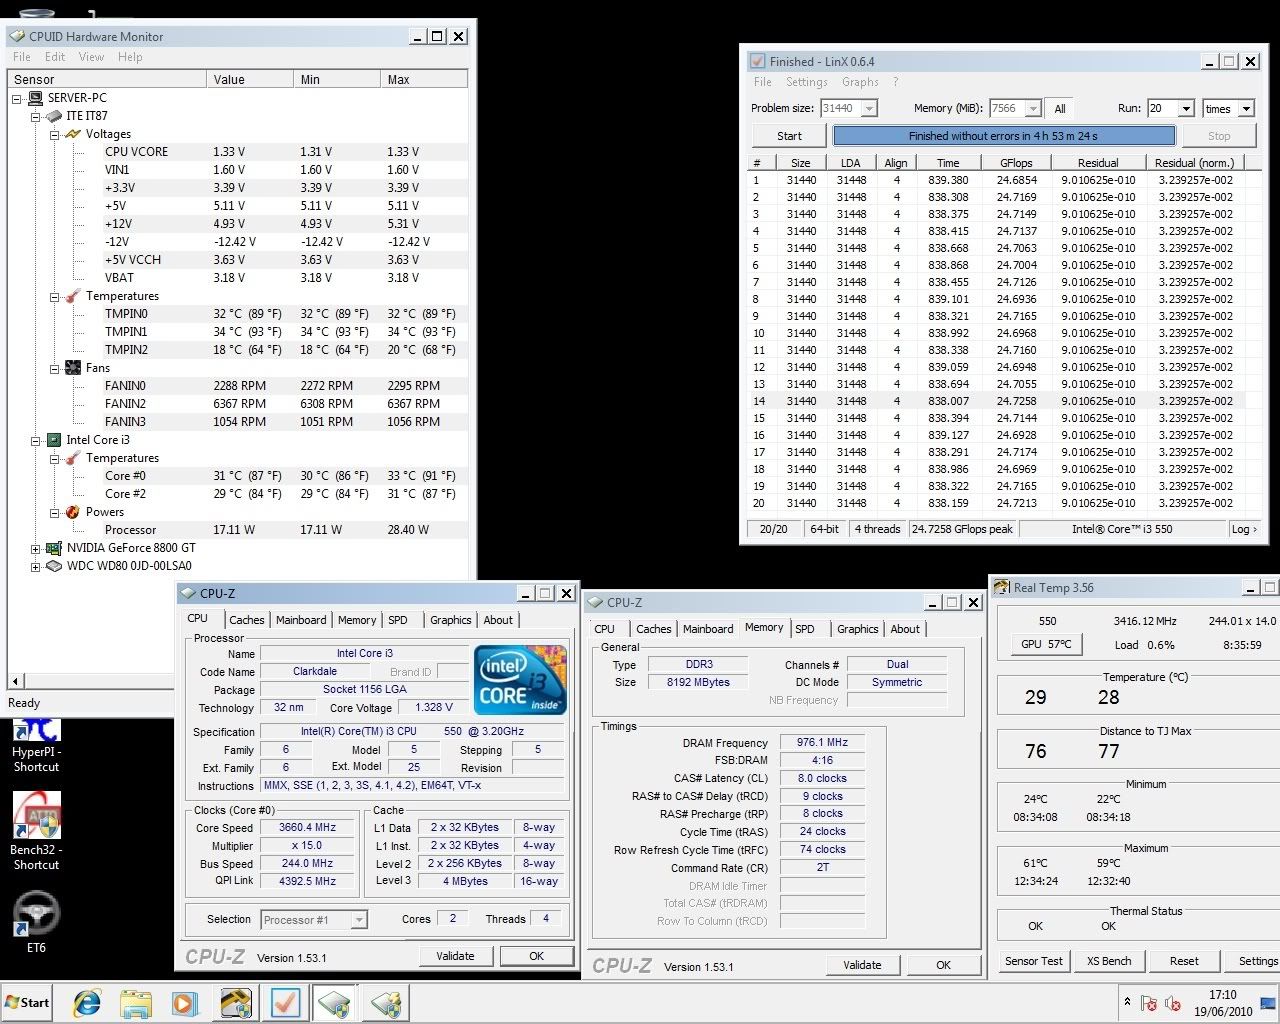Click the GFlops column header in LinX
1280x1024 pixels.
(1016, 163)
